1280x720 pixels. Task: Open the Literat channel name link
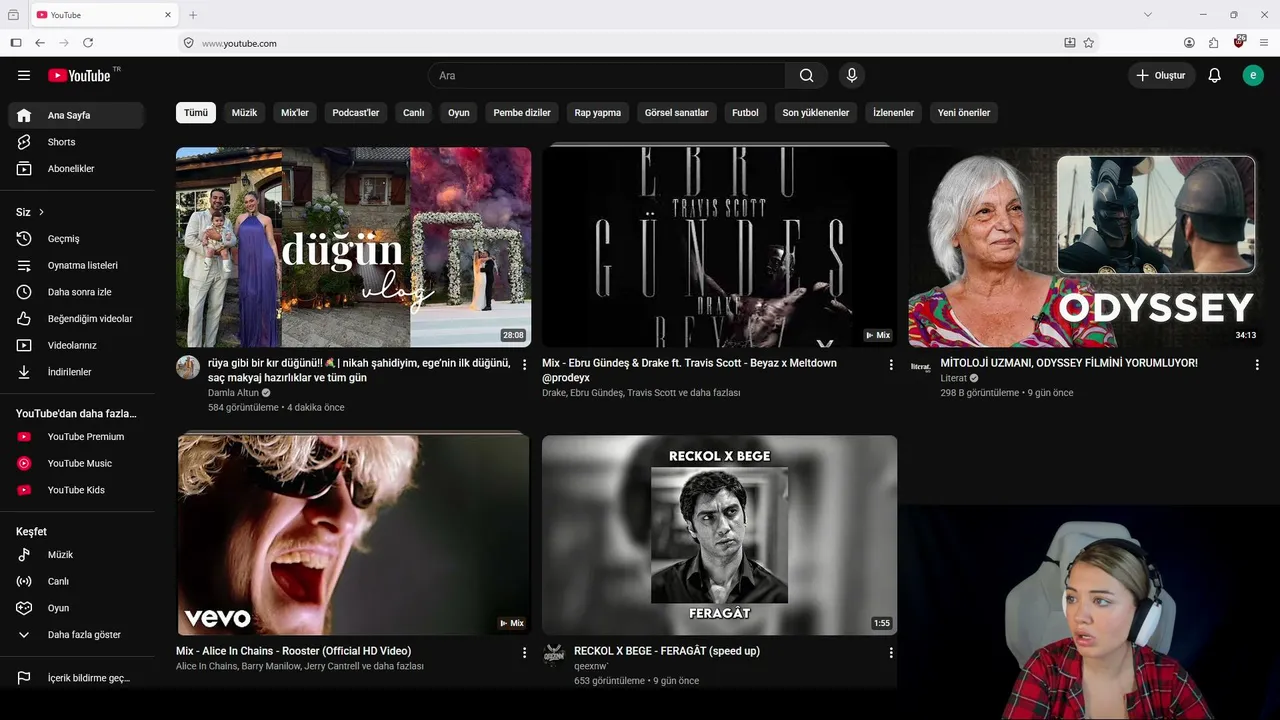pos(954,379)
